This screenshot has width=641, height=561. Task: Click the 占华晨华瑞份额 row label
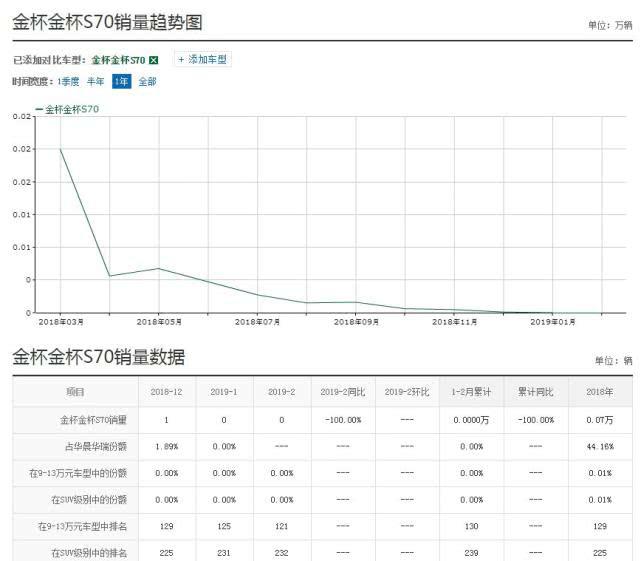coord(96,447)
